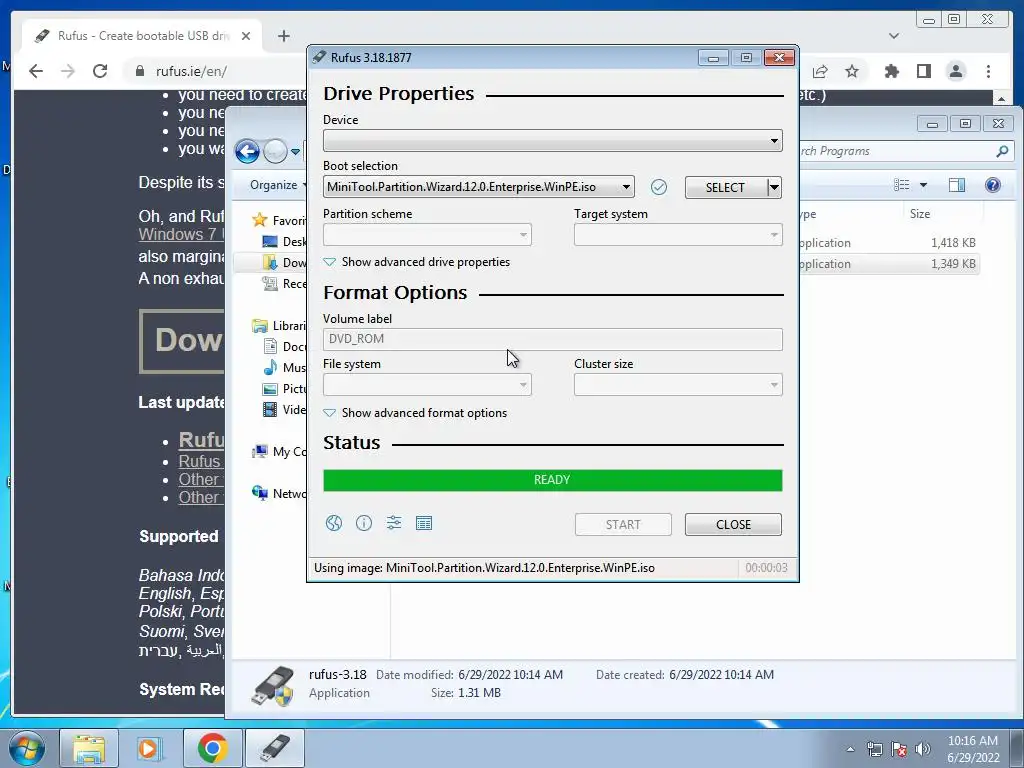Image resolution: width=1024 pixels, height=768 pixels.
Task: Click the volume speaker tray icon
Action: pos(923,749)
